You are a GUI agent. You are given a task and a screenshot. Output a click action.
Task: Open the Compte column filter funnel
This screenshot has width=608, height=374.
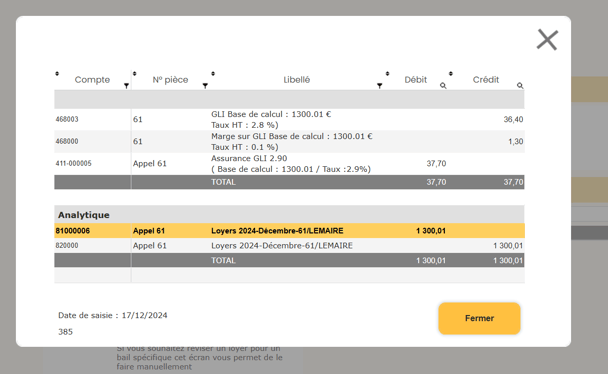coord(126,86)
